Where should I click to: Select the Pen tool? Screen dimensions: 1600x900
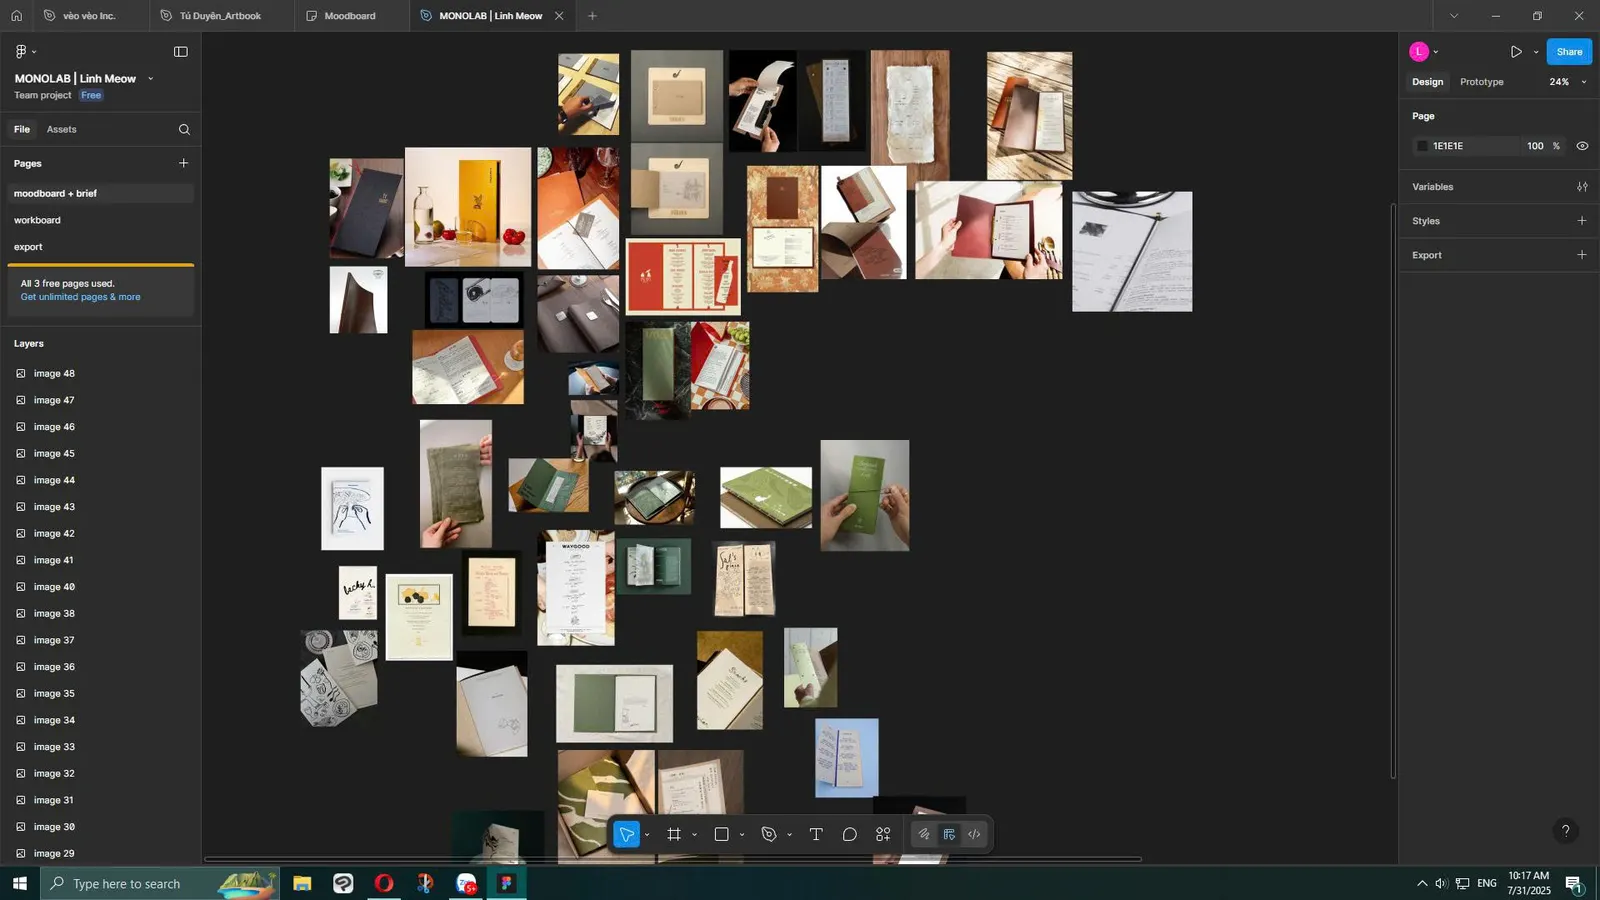tap(769, 835)
